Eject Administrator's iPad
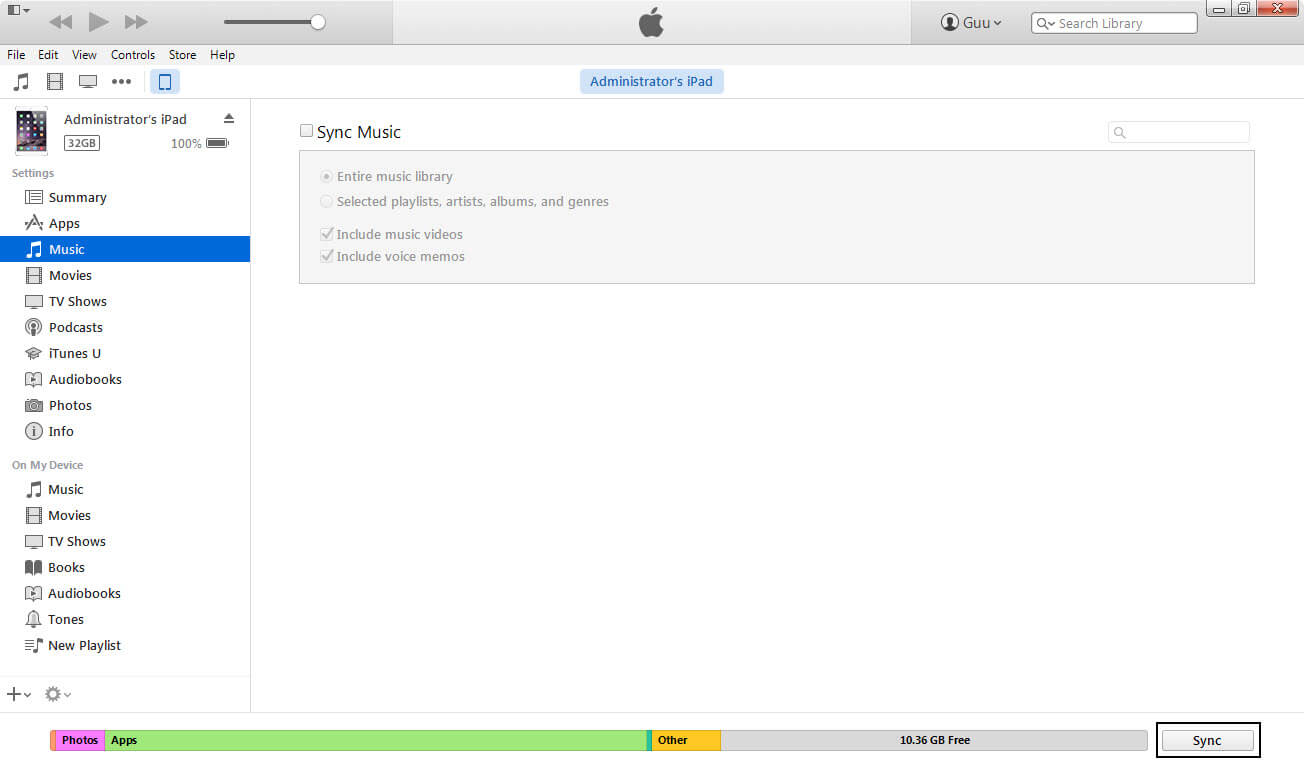This screenshot has height=768, width=1304. (x=228, y=119)
